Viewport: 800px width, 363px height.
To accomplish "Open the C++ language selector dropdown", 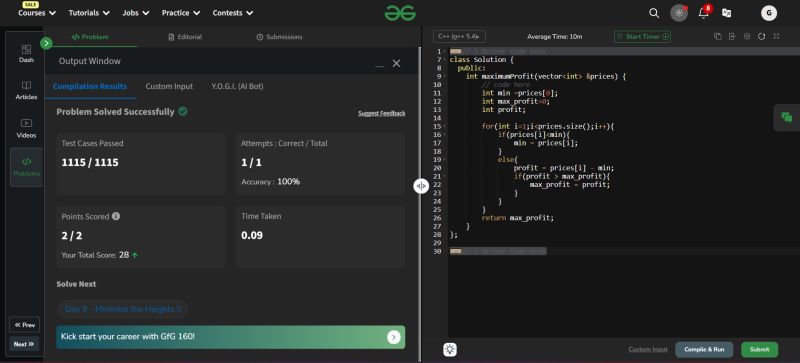I will tap(459, 37).
